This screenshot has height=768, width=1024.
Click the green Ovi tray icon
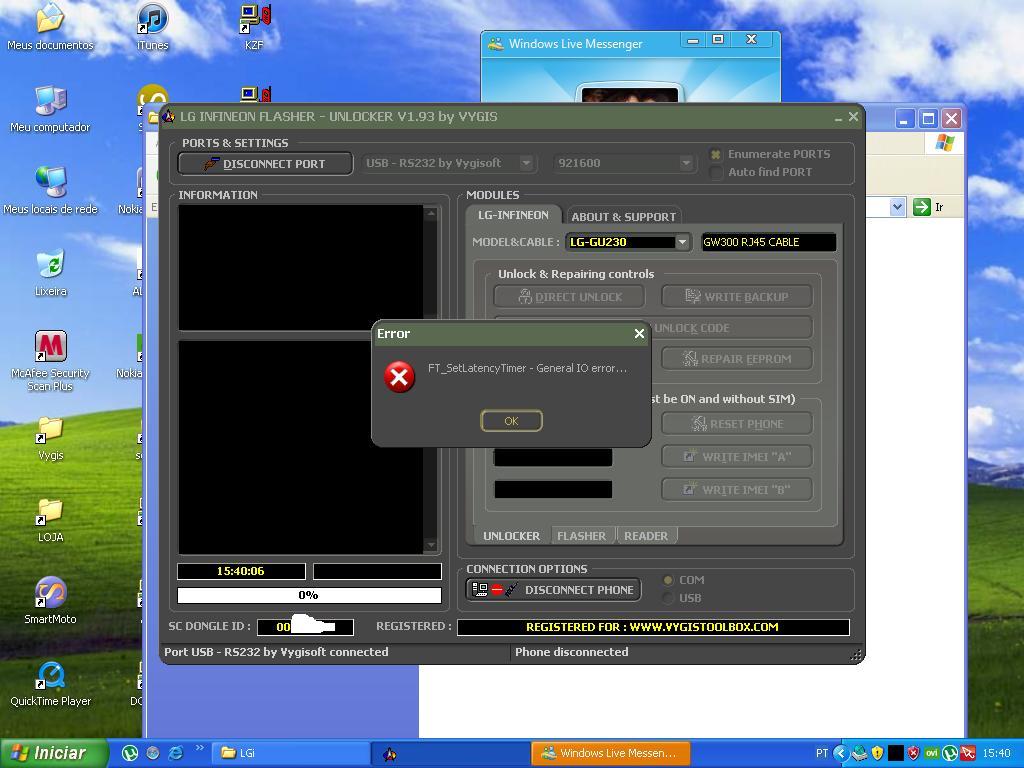click(x=931, y=753)
